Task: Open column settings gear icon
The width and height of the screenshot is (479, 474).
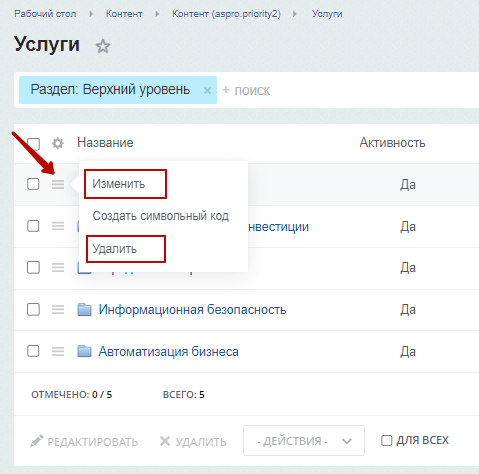Action: point(58,143)
